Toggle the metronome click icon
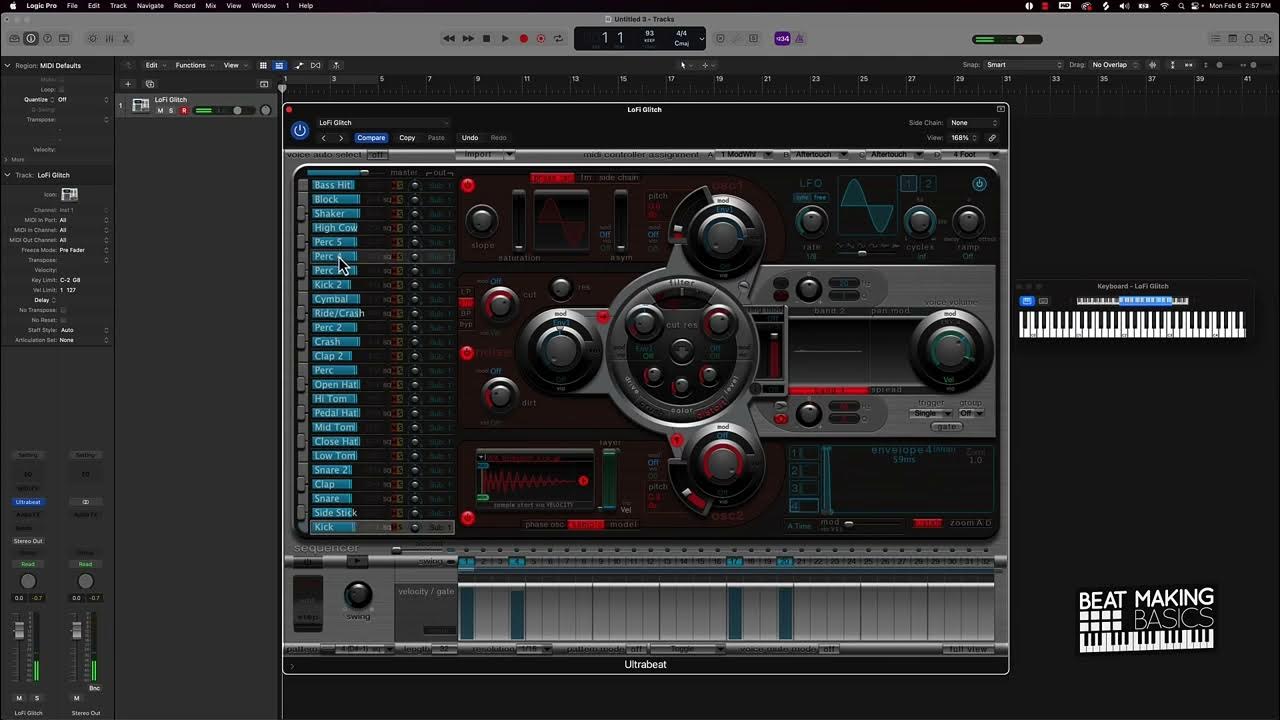 tap(799, 39)
